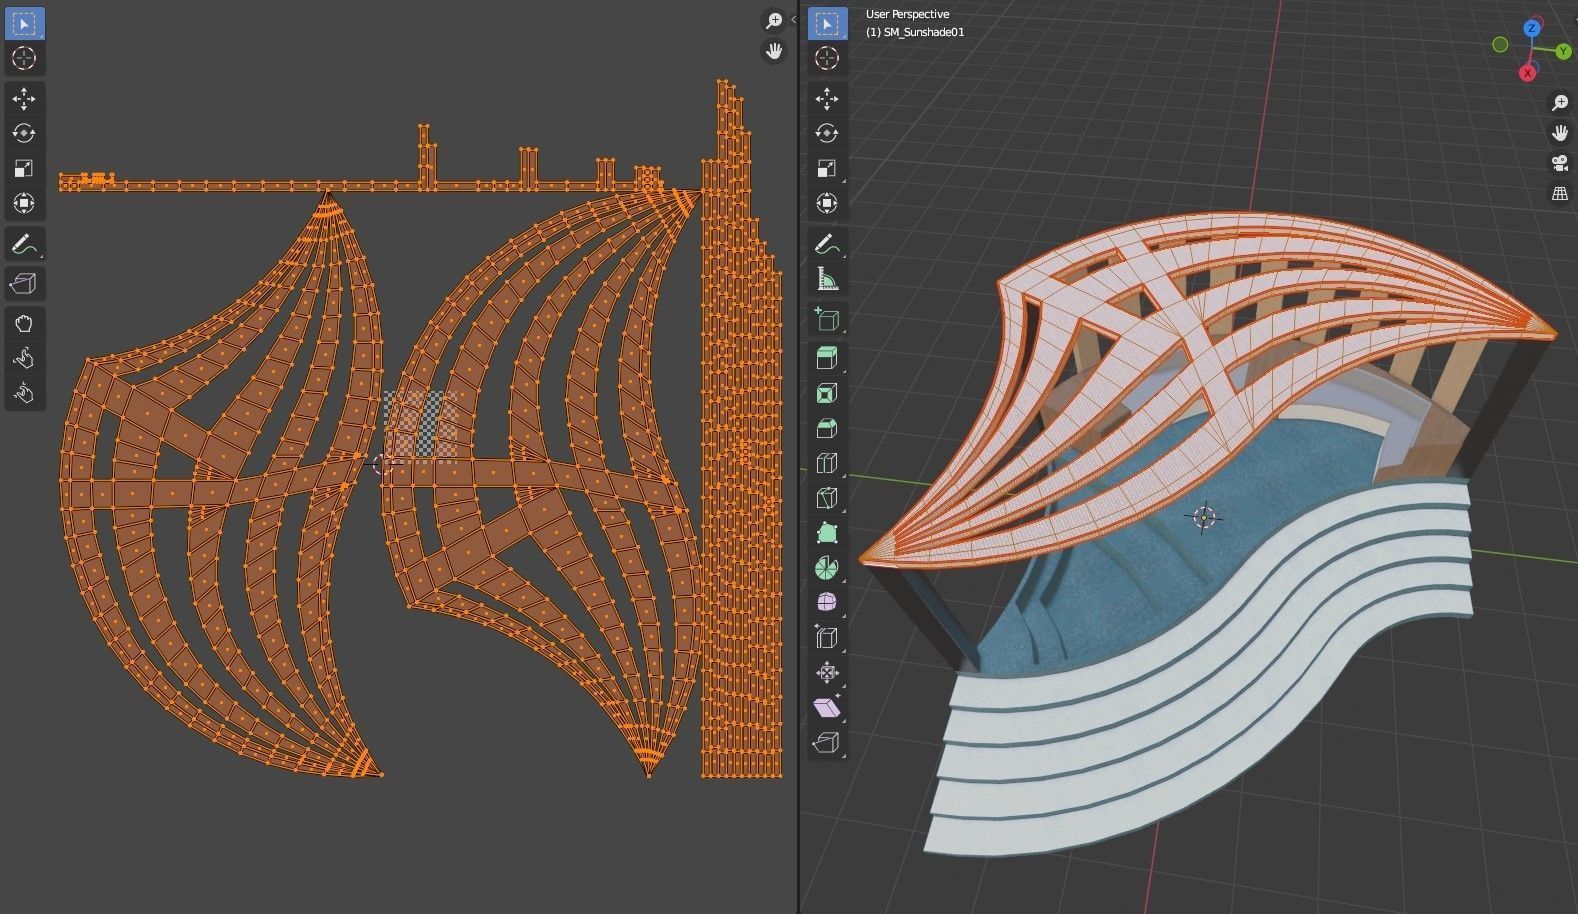Activate the Scale tool in UV editor
Screen dimensions: 1578x914
click(x=24, y=168)
